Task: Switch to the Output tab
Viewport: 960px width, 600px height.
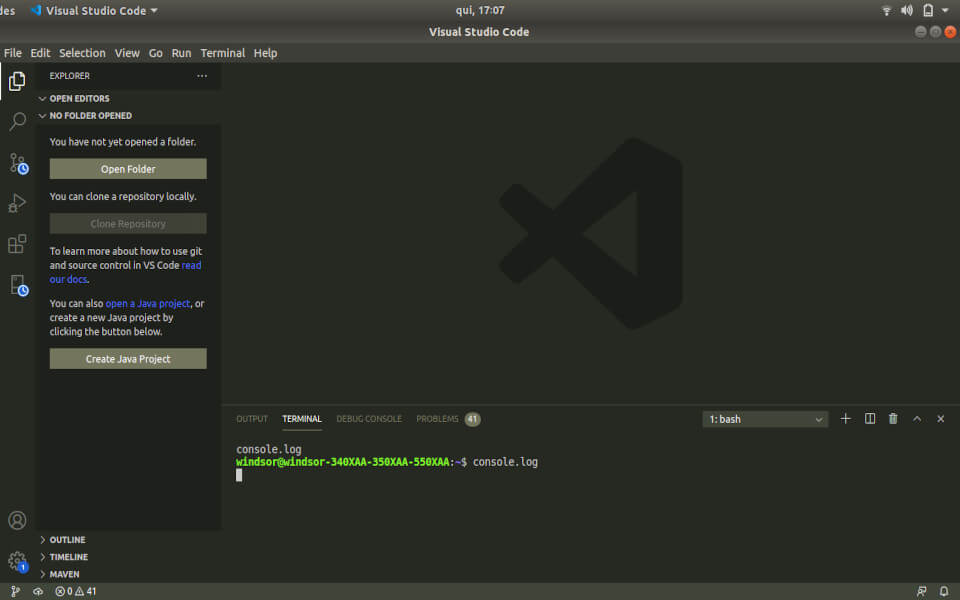Action: 252,419
